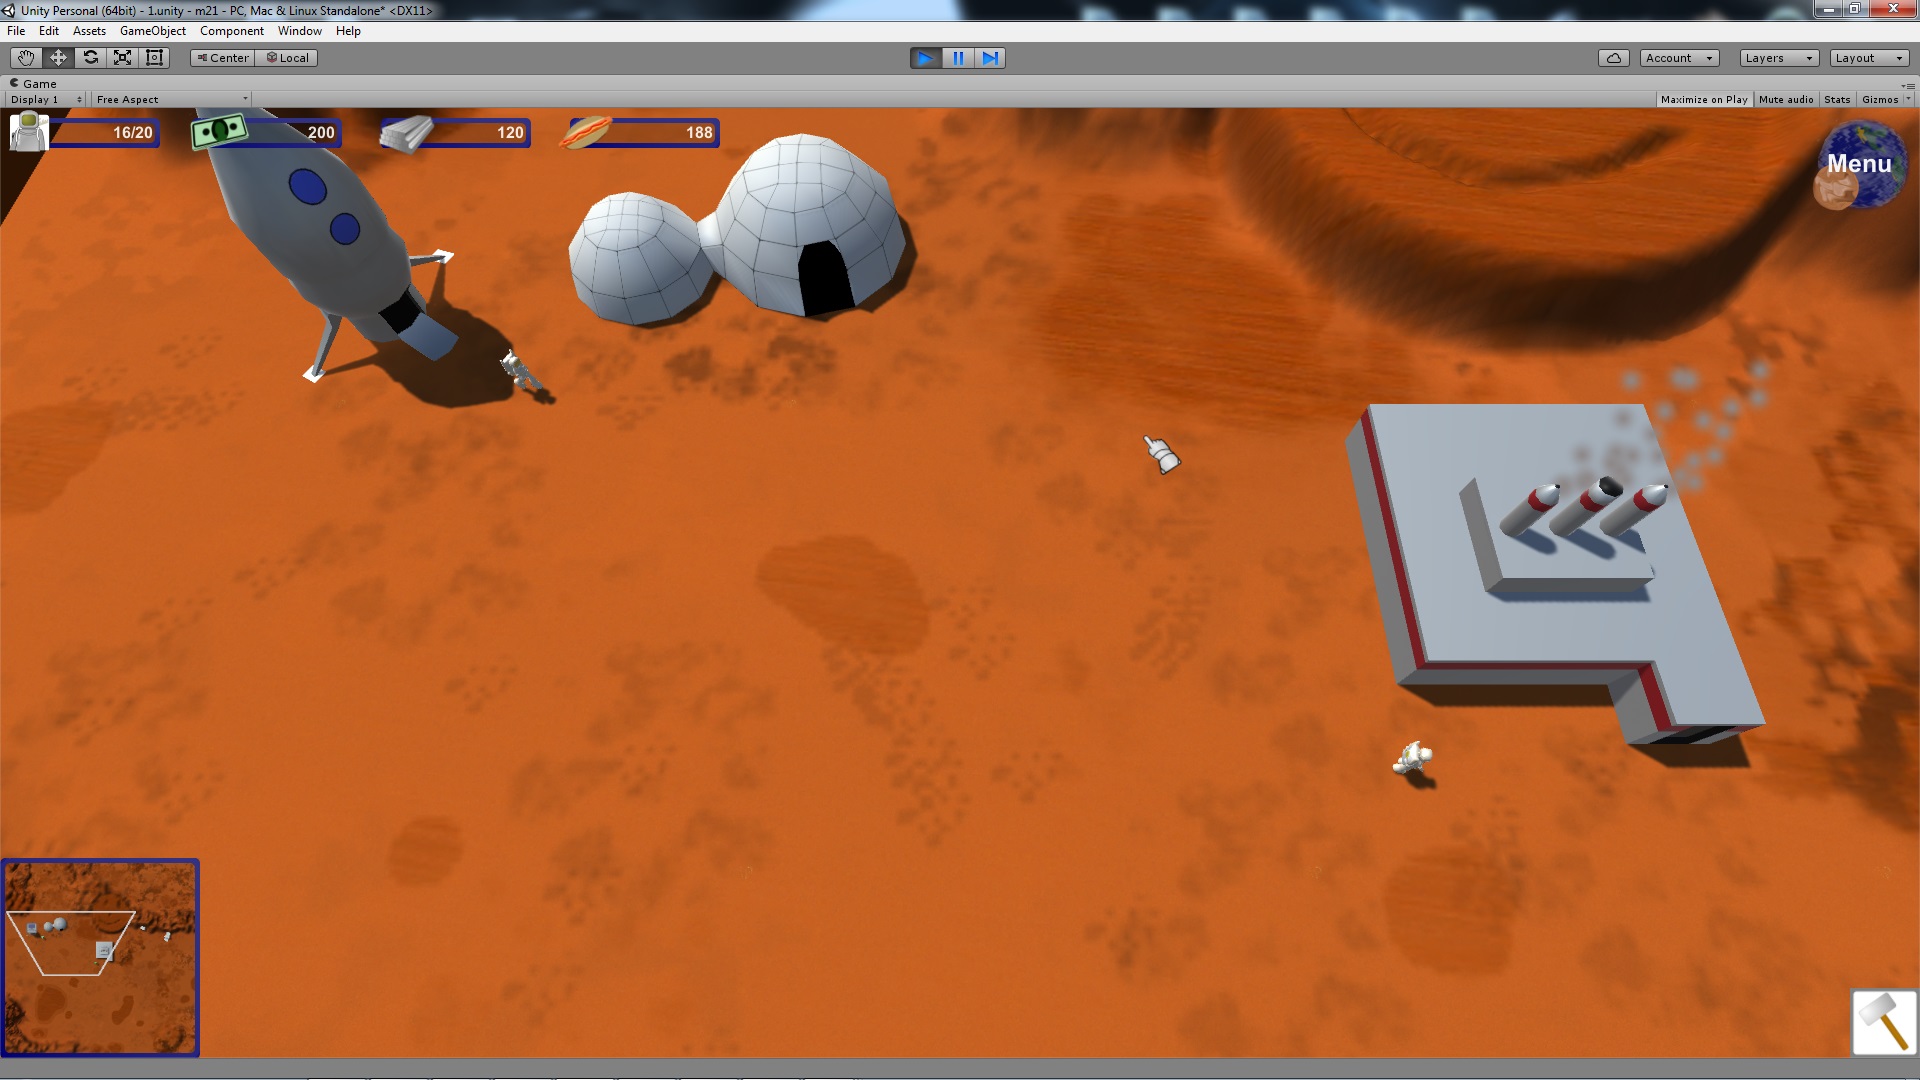This screenshot has height=1080, width=1920.
Task: Open the GameObject menu
Action: 152,31
